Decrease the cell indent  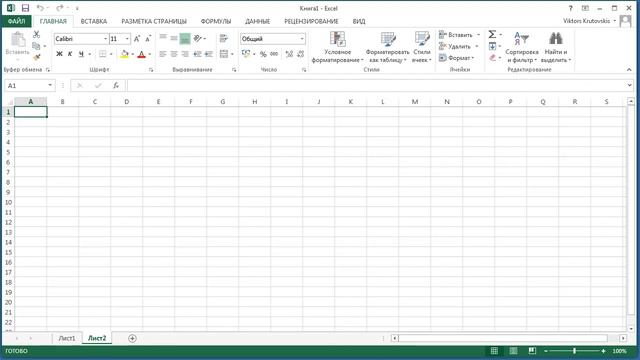(x=198, y=54)
